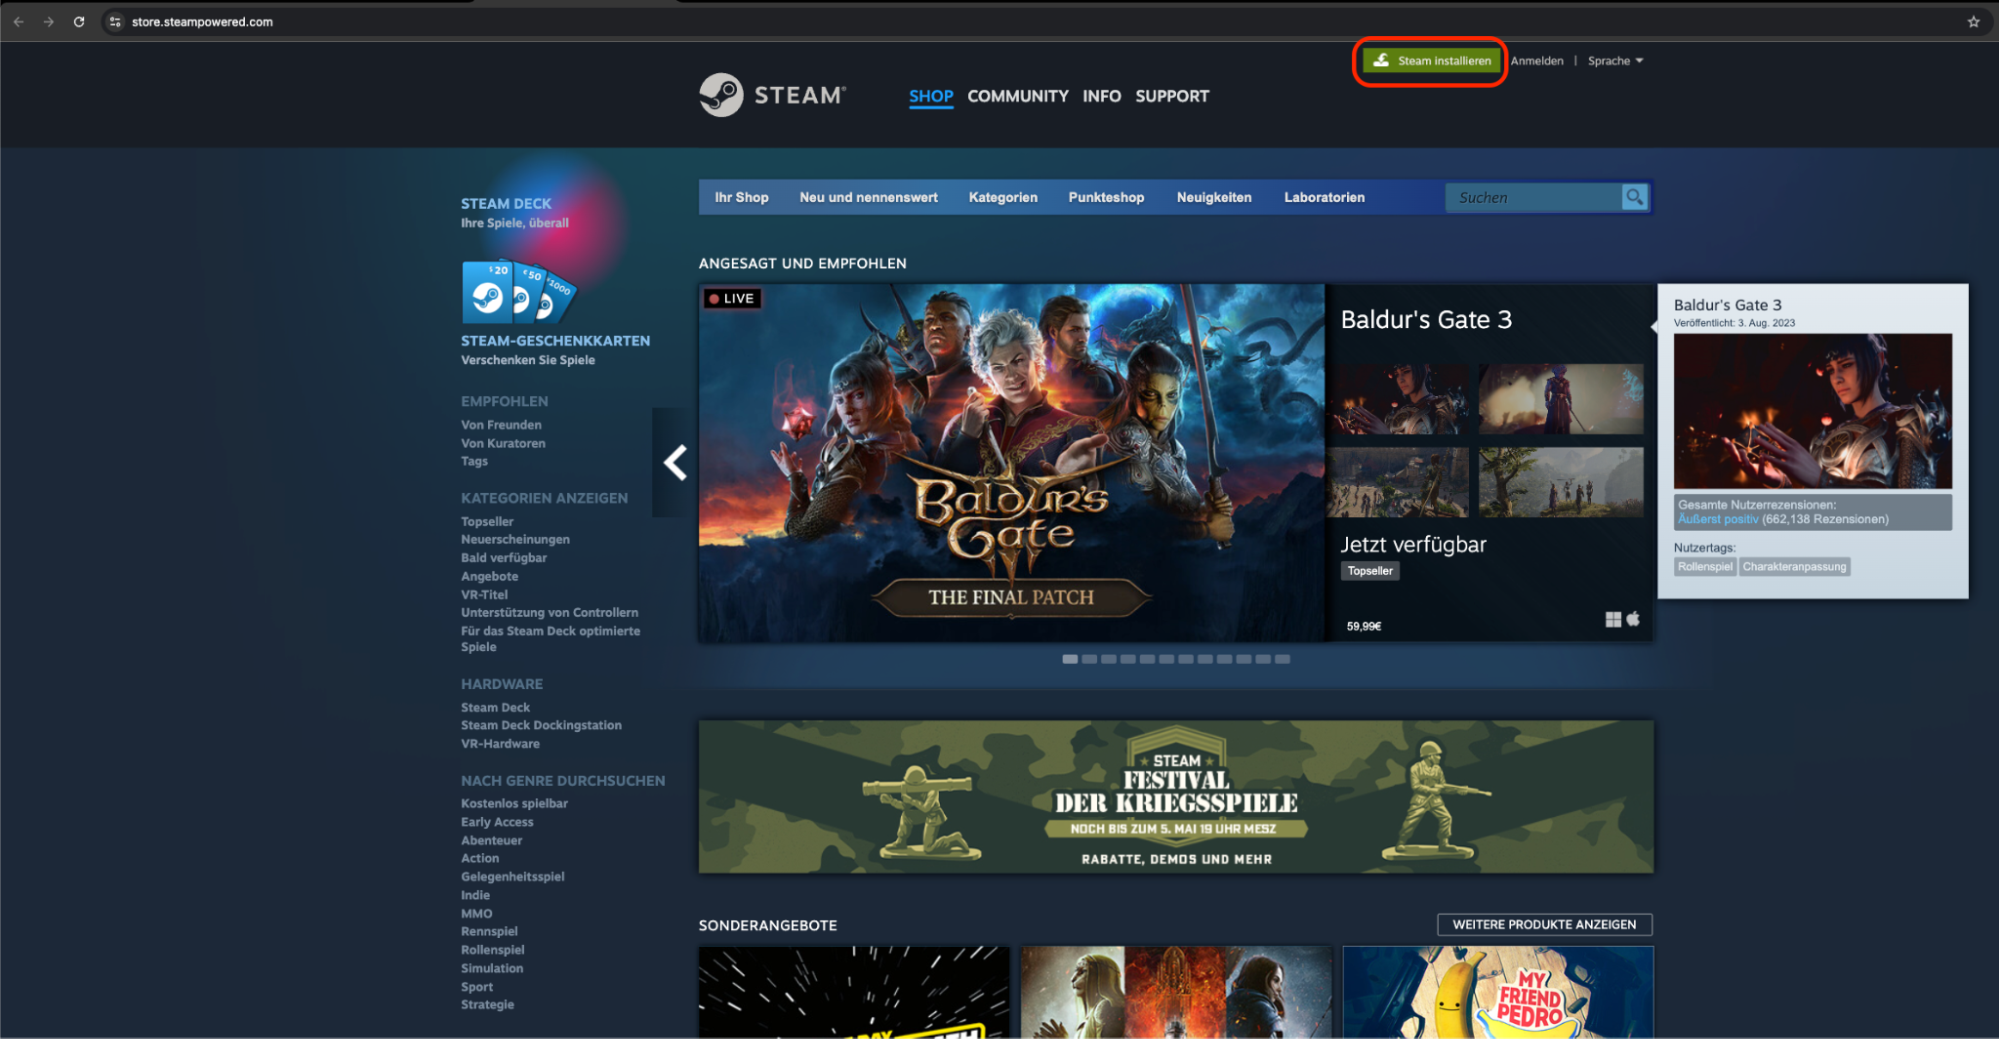Open the Punkteshop menu item
This screenshot has height=1039, width=1999.
point(1105,197)
